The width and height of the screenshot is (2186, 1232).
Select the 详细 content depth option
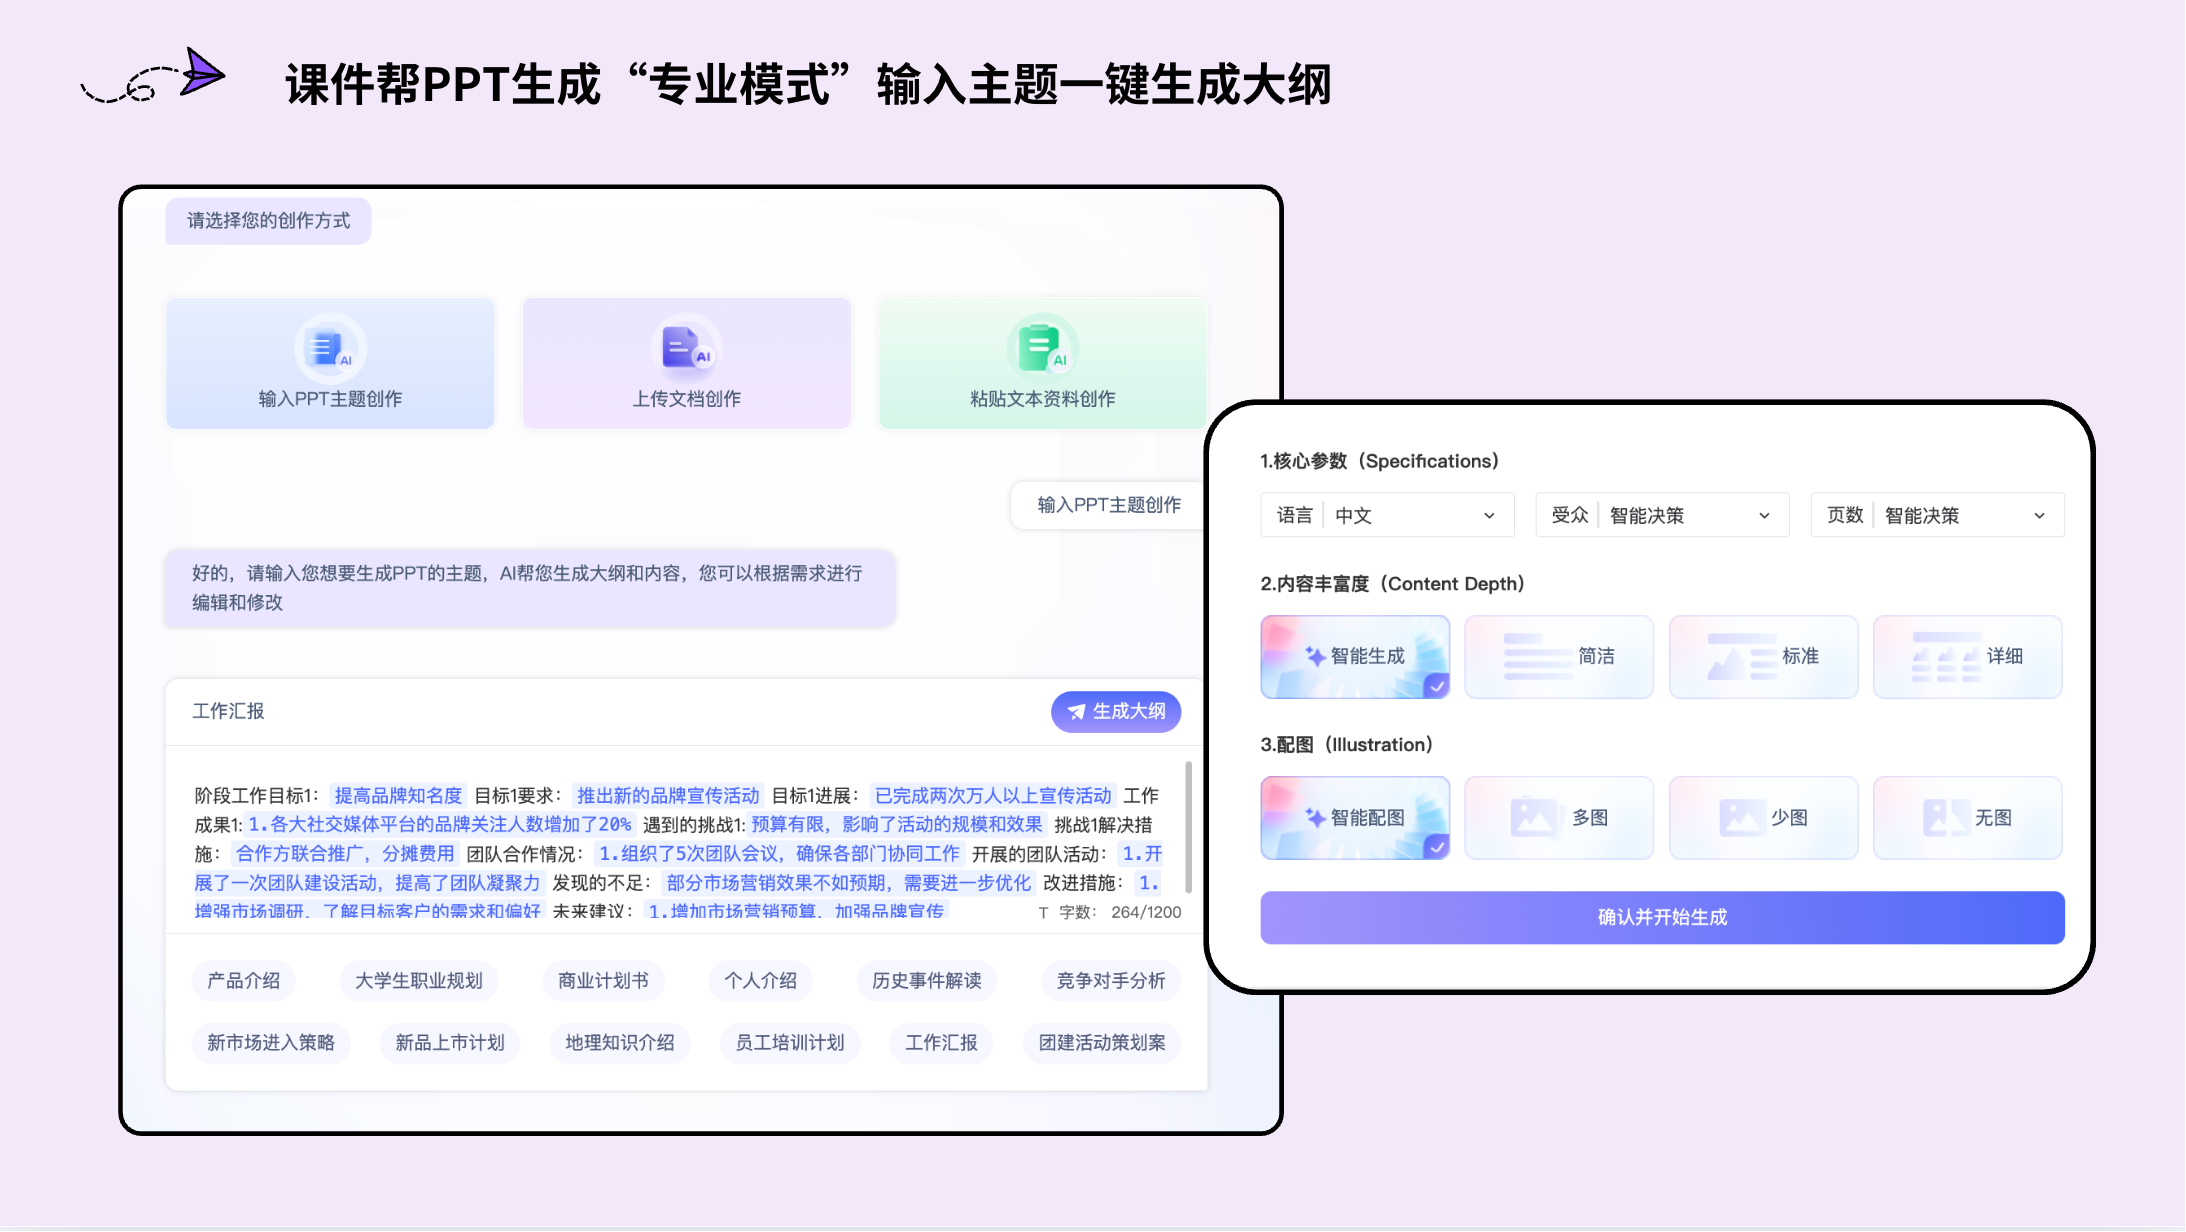(1967, 657)
